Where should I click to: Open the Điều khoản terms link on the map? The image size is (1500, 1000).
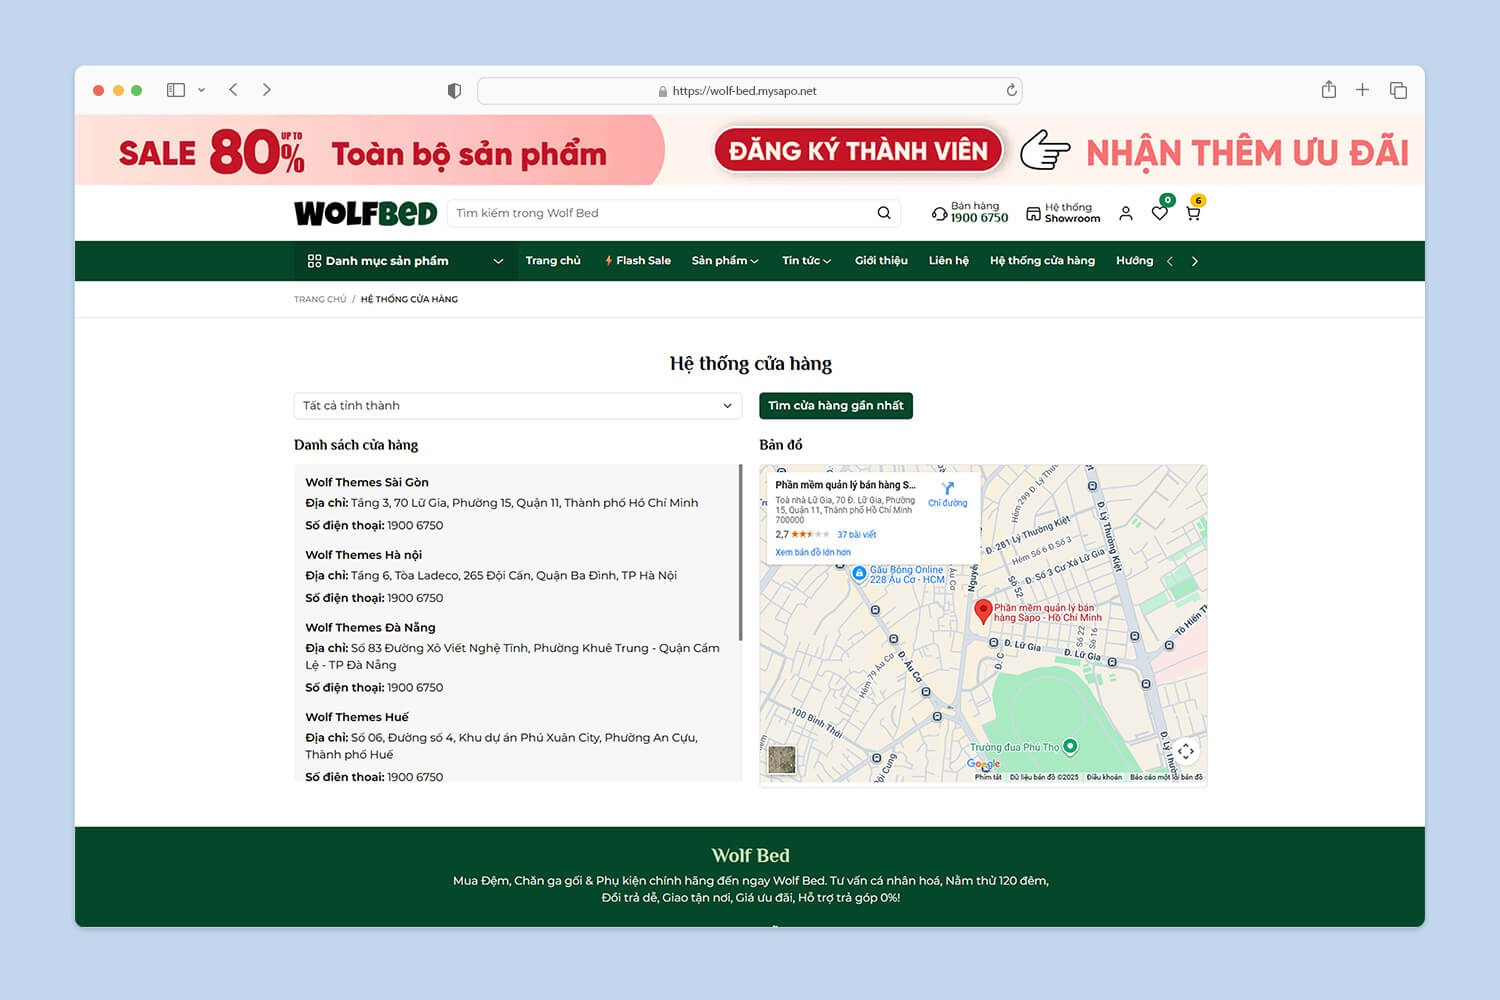(x=1104, y=777)
